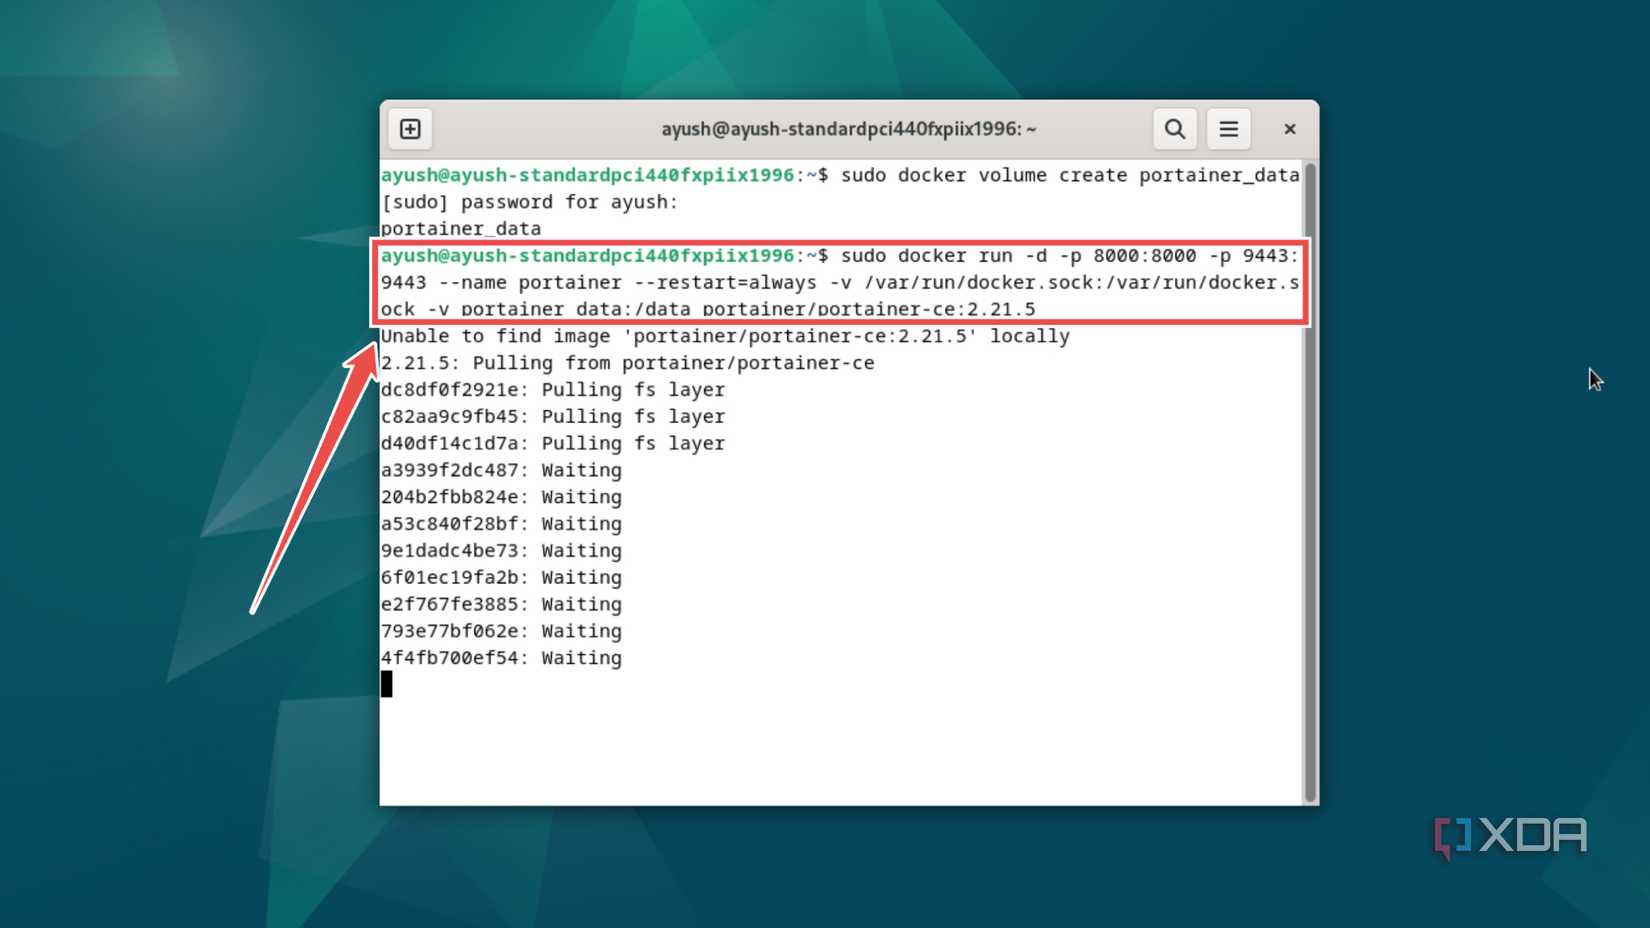Click the sudo password prompt line

[528, 202]
